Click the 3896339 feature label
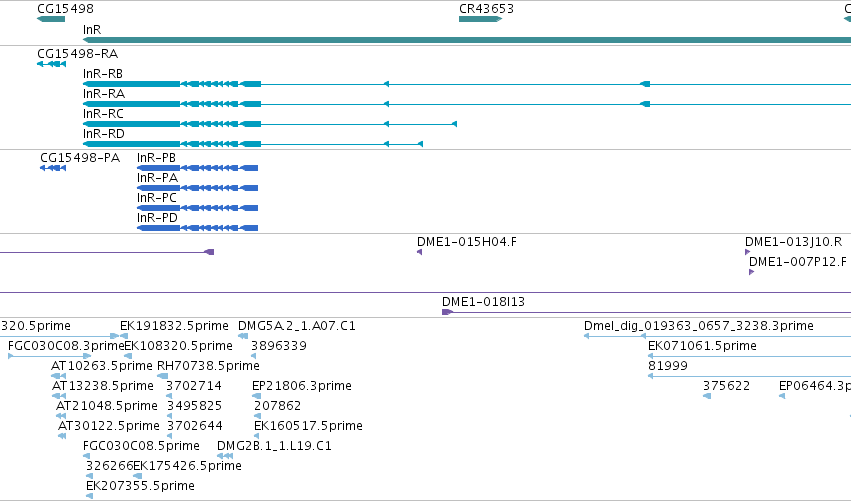The height and width of the screenshot is (501, 851). (279, 346)
